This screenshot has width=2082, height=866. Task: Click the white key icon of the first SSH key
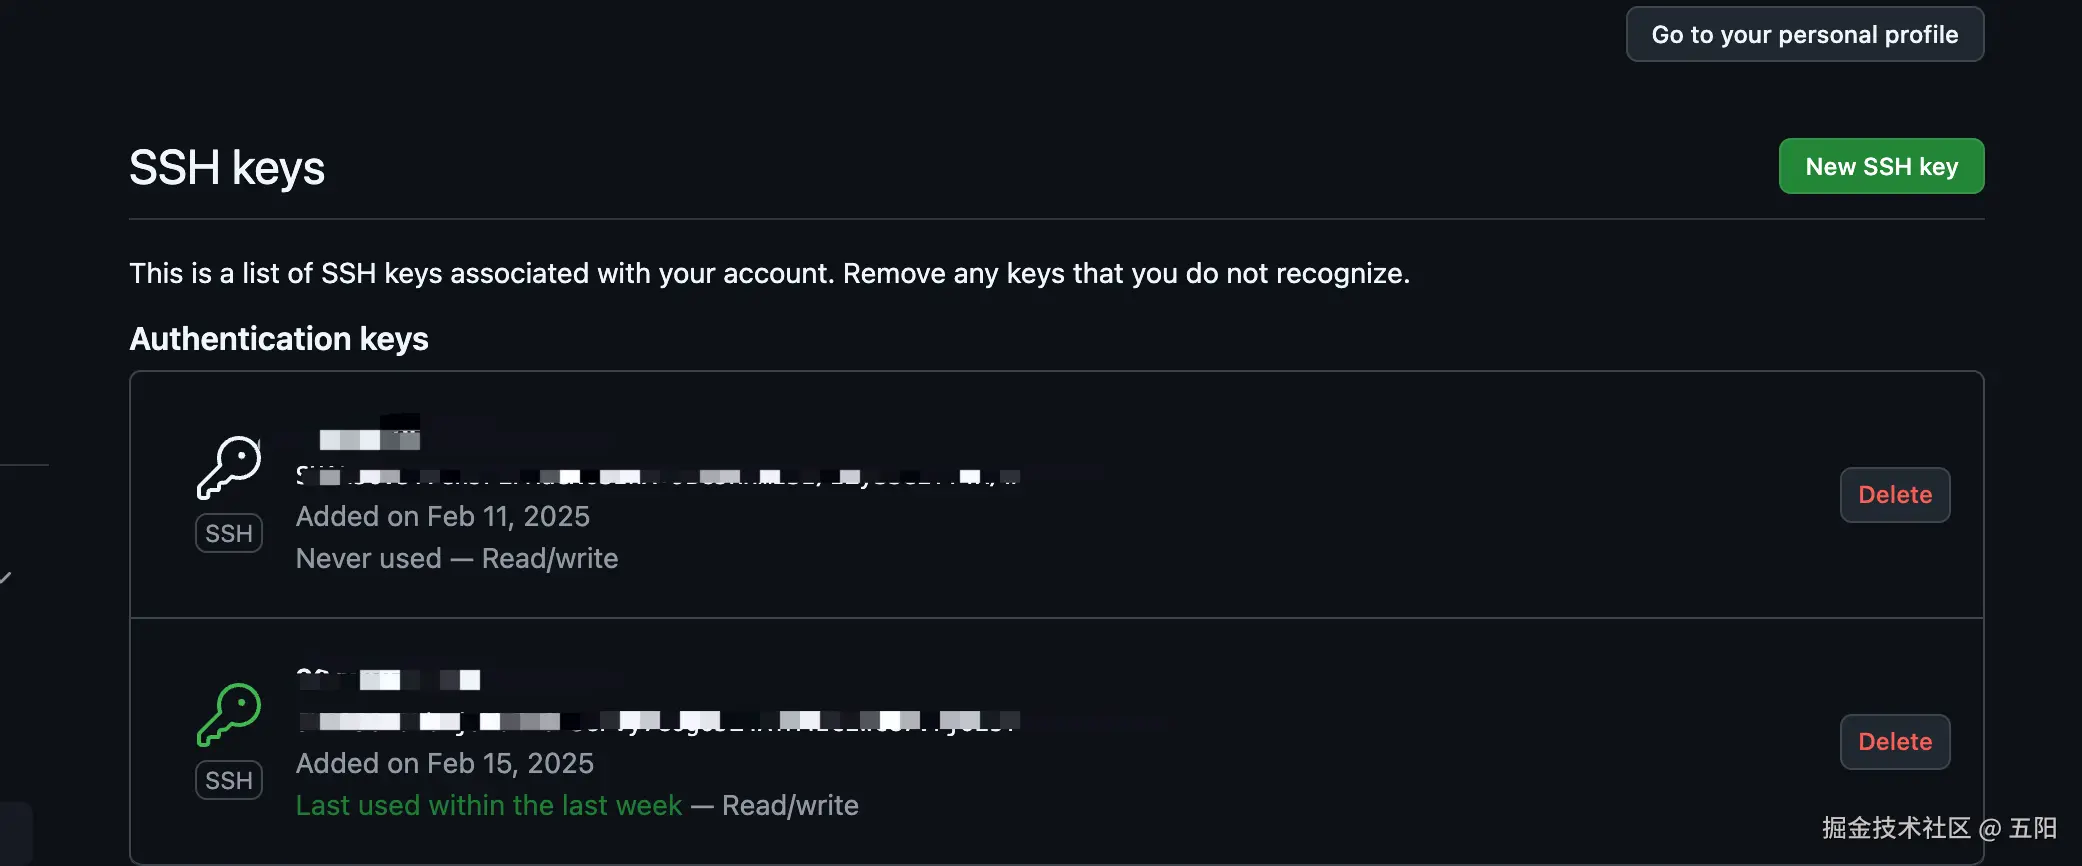(x=229, y=467)
